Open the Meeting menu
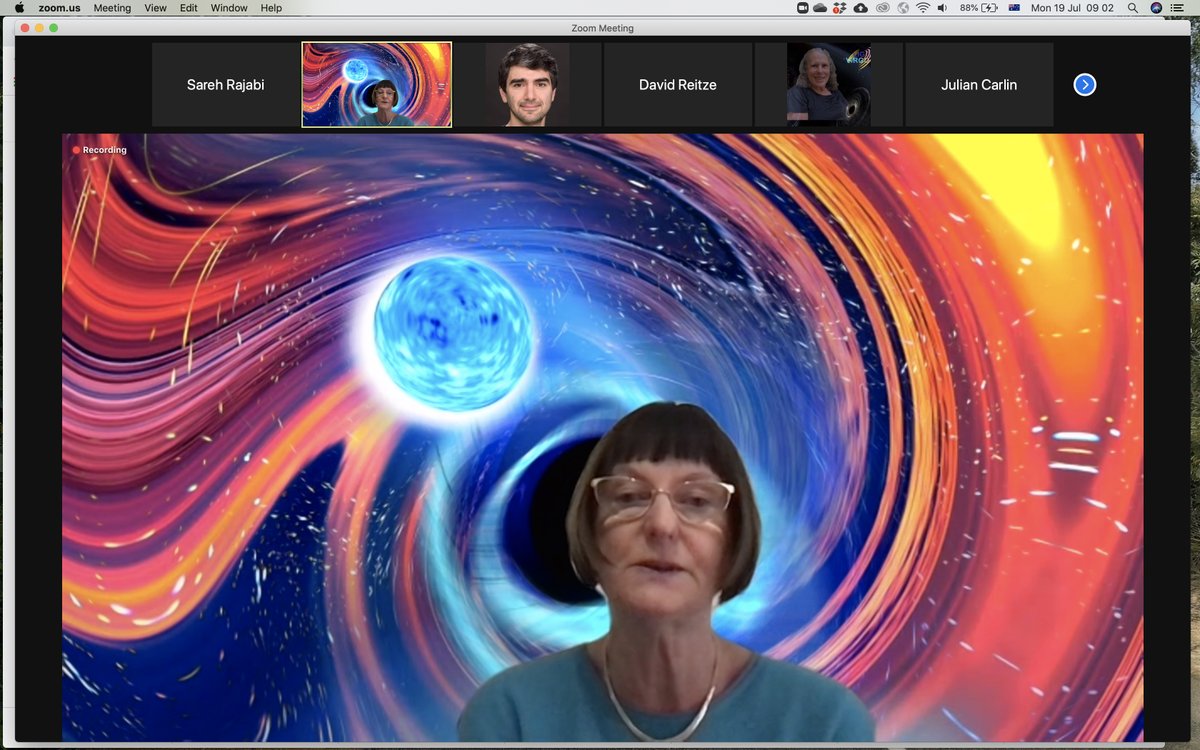This screenshot has height=750, width=1200. [112, 8]
